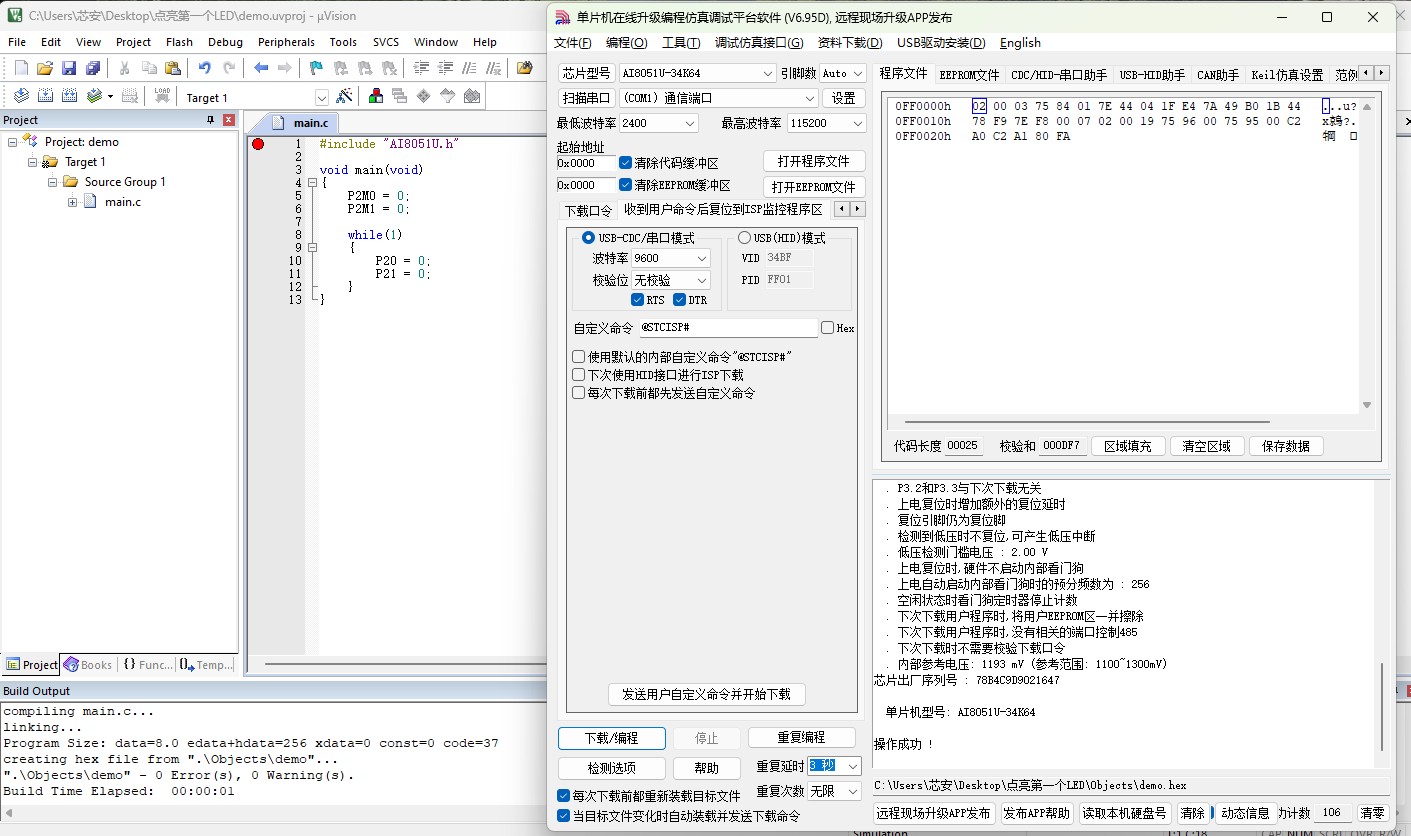Open the Peripherals menu in µVision

tap(286, 42)
